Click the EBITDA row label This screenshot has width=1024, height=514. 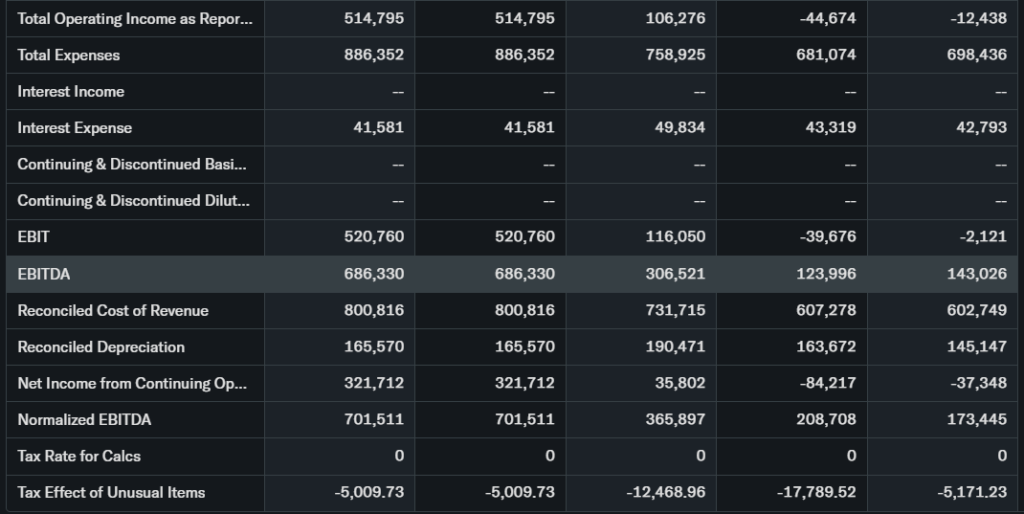[44, 273]
